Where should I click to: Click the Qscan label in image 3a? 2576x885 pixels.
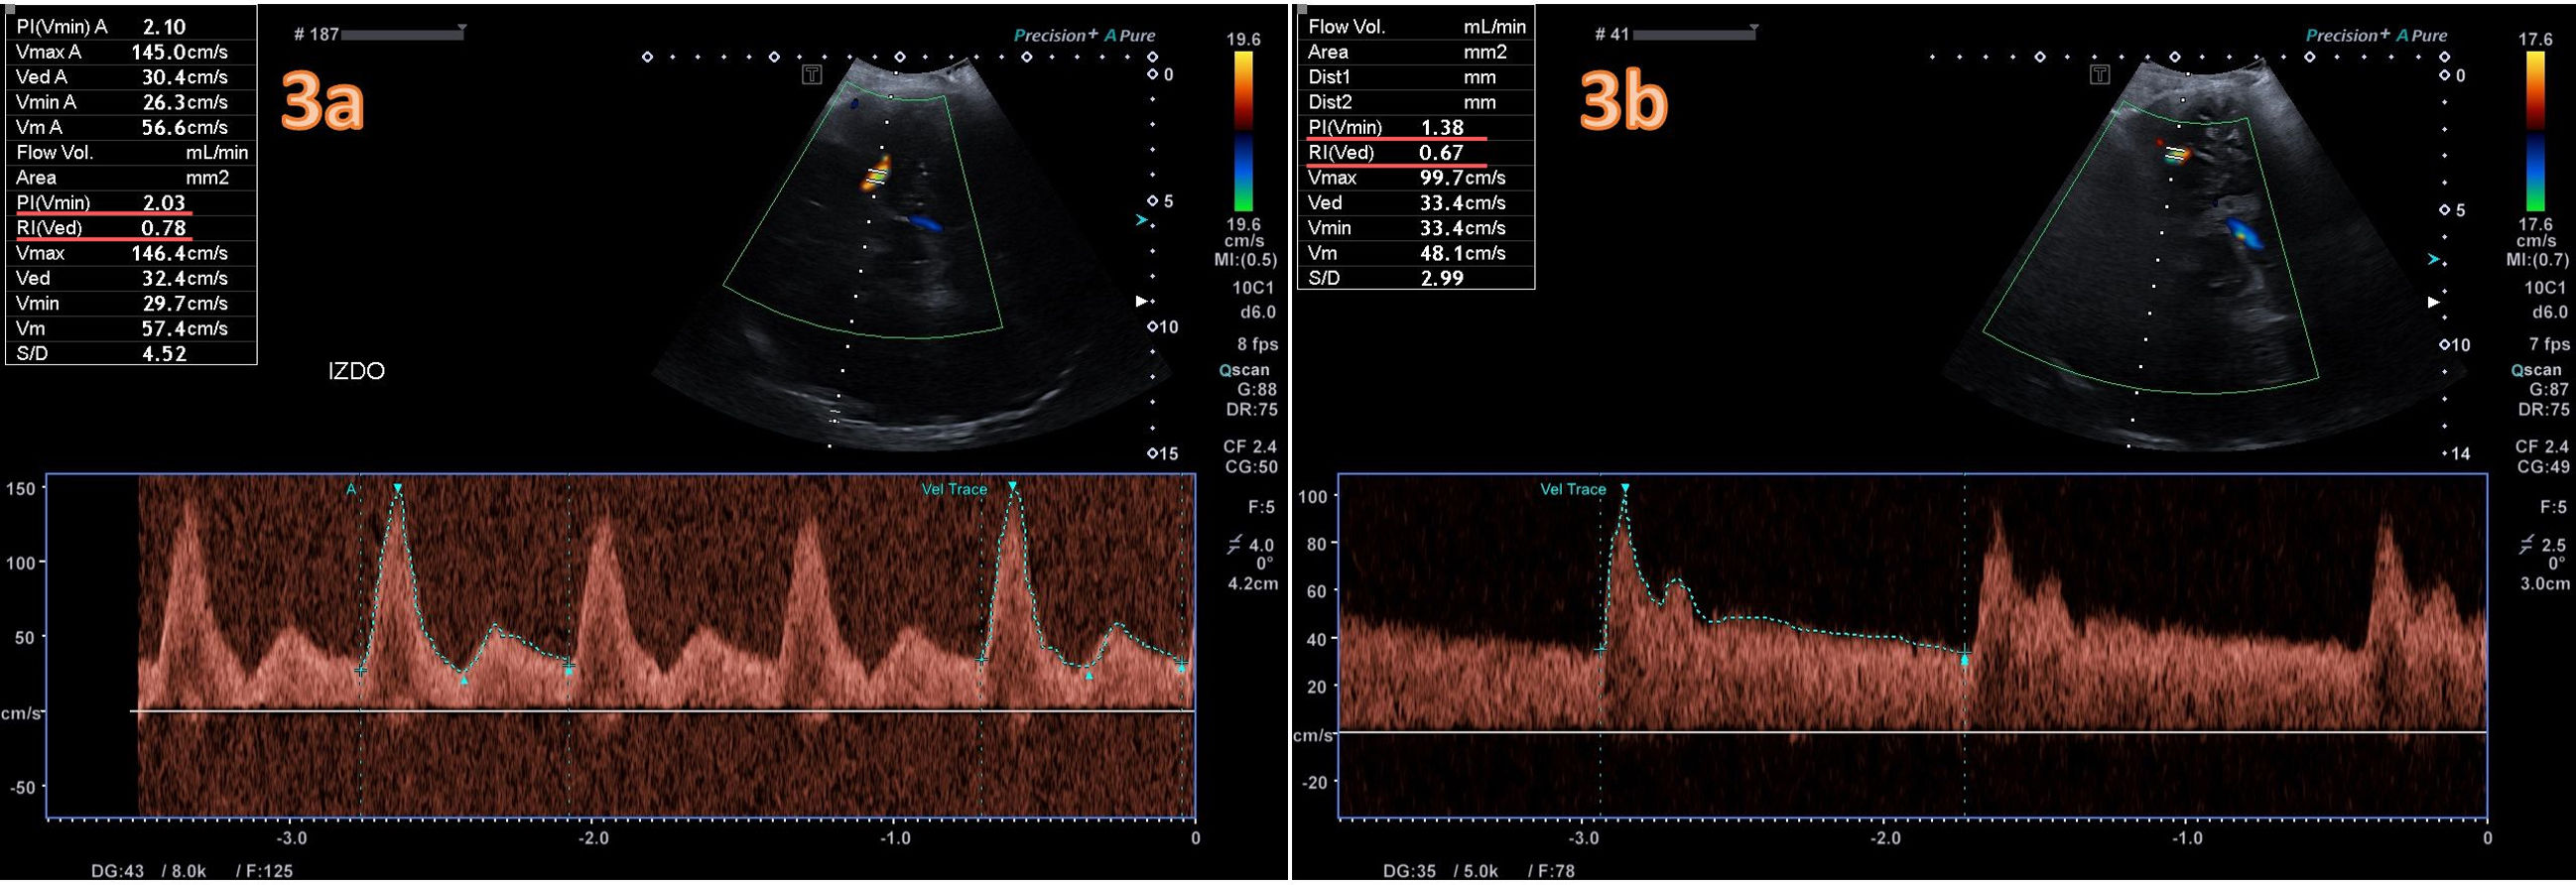(1243, 370)
